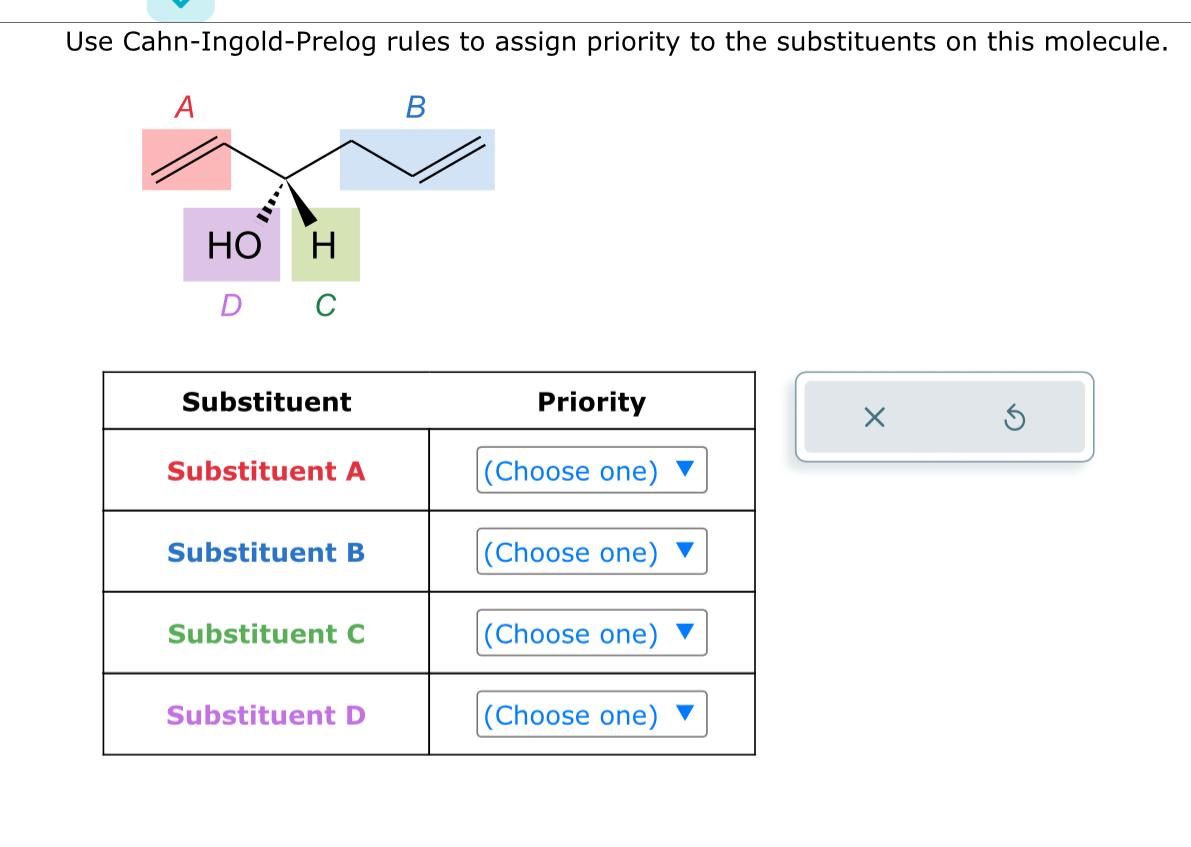The image size is (1191, 847).
Task: Click the Substituent column header
Action: click(x=265, y=402)
